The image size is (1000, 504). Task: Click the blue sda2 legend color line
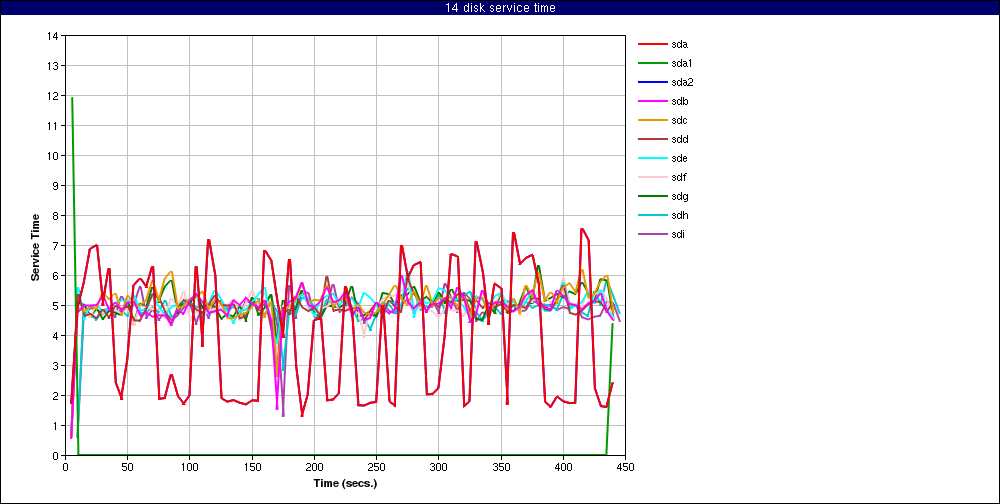(651, 82)
